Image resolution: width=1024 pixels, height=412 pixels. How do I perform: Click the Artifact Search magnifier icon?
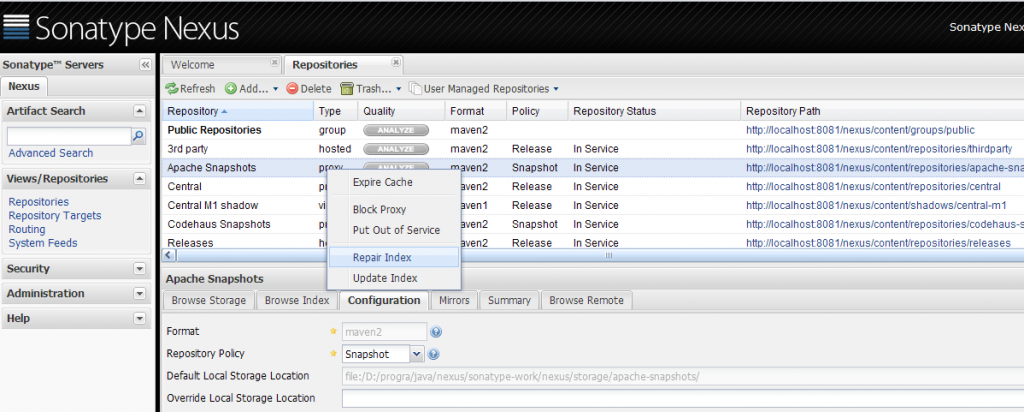[138, 136]
